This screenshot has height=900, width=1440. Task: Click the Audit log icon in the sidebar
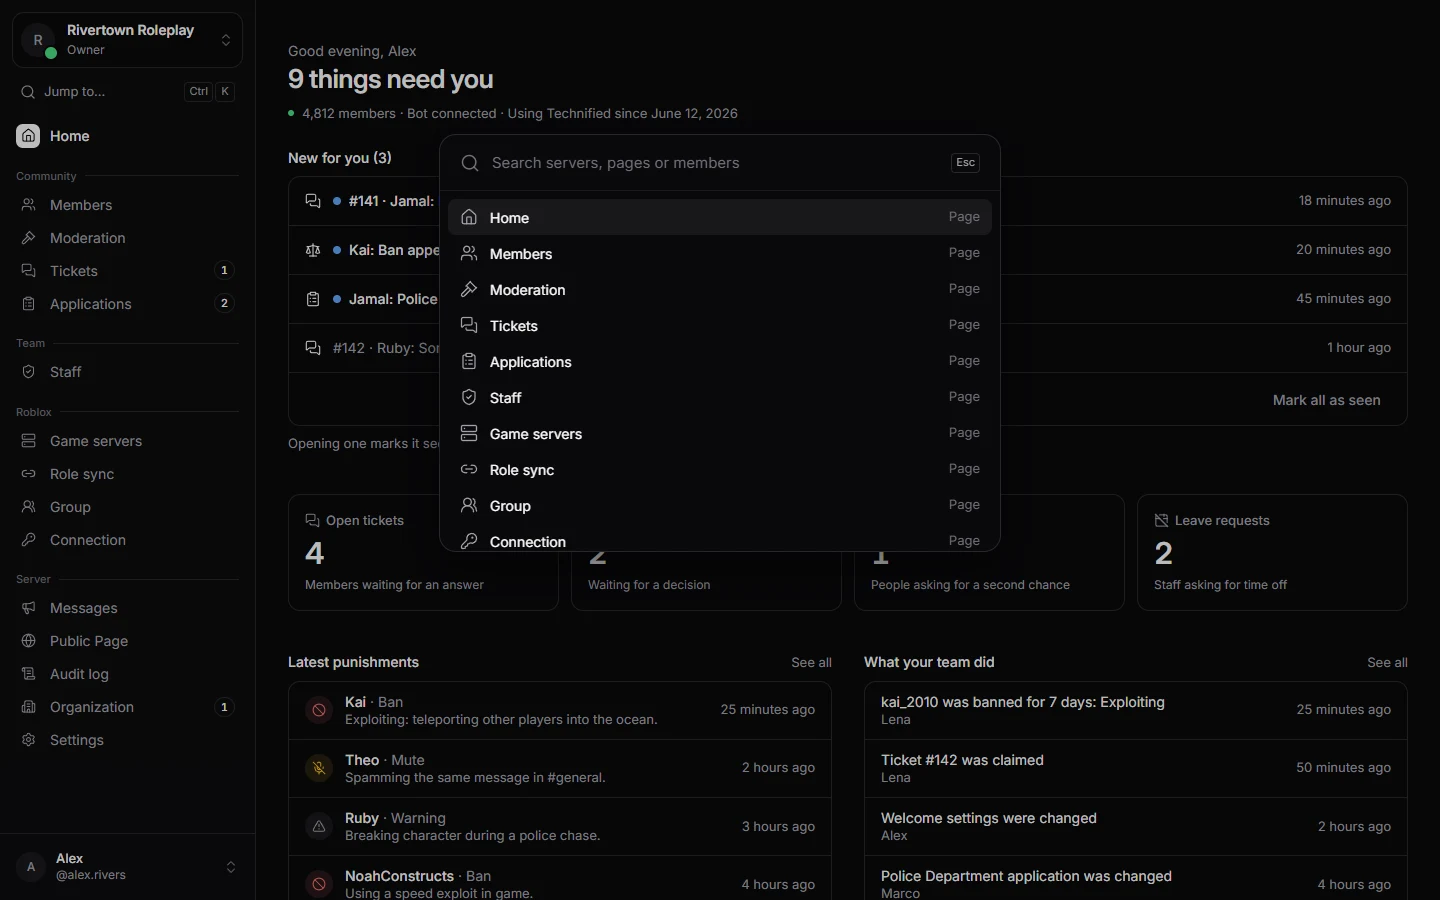29,674
